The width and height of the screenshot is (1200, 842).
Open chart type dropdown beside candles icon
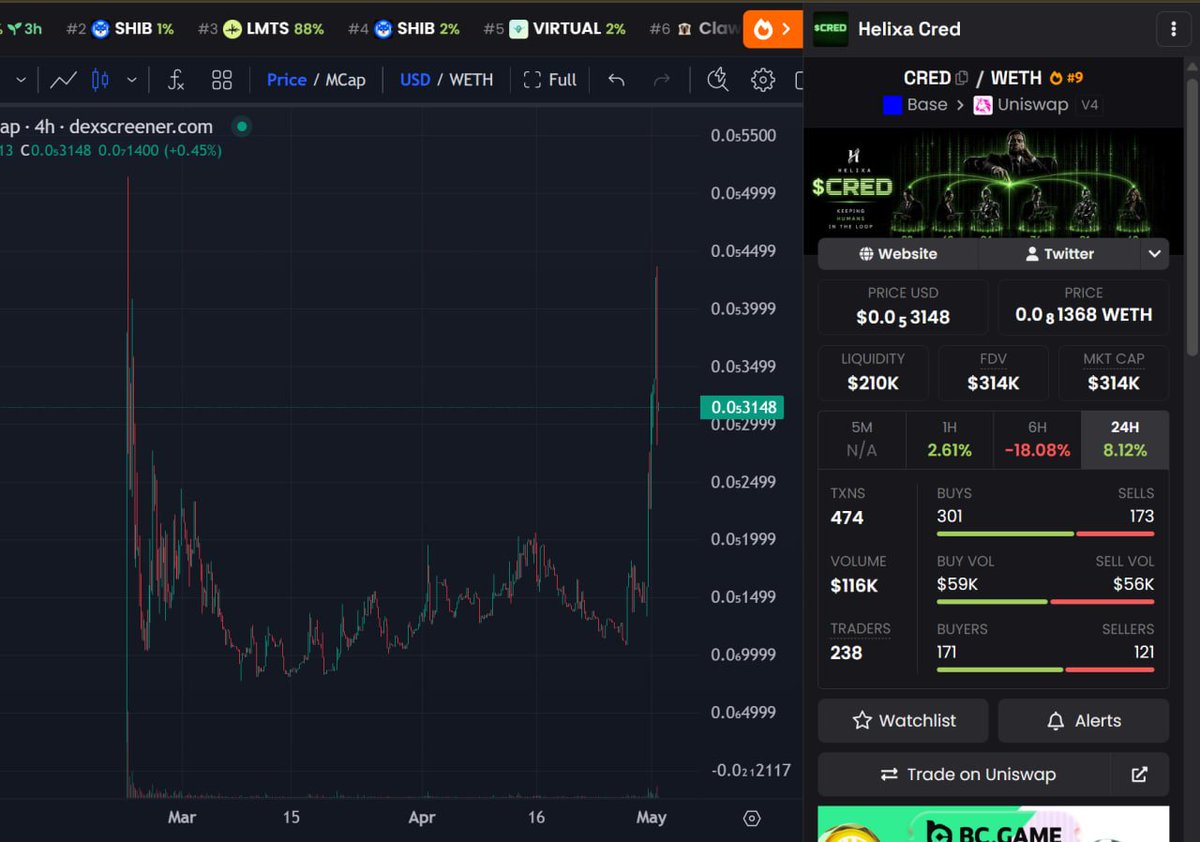pyautogui.click(x=131, y=80)
